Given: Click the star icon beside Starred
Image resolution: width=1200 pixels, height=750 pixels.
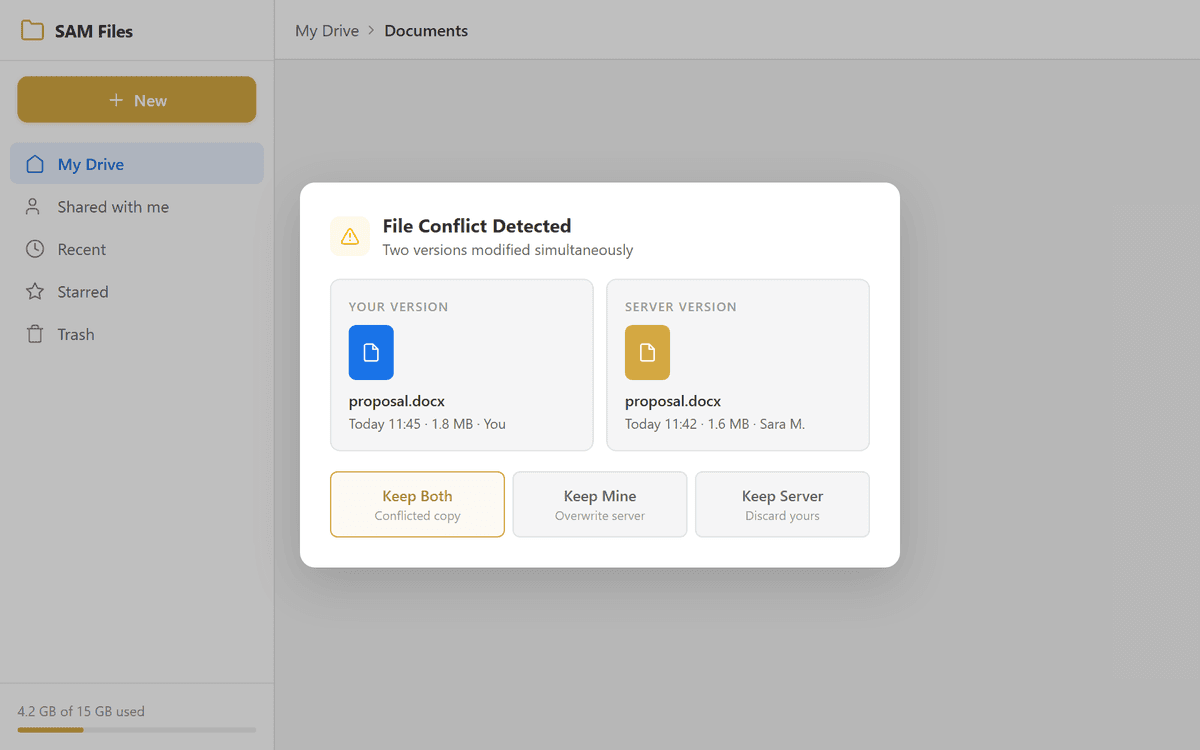Looking at the screenshot, I should [35, 292].
